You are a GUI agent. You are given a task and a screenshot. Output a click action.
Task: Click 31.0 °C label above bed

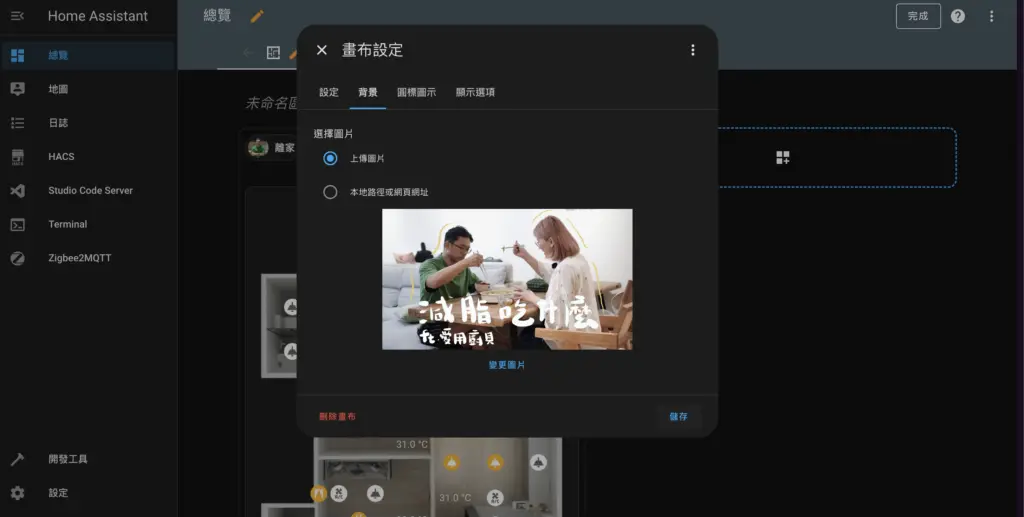click(412, 445)
